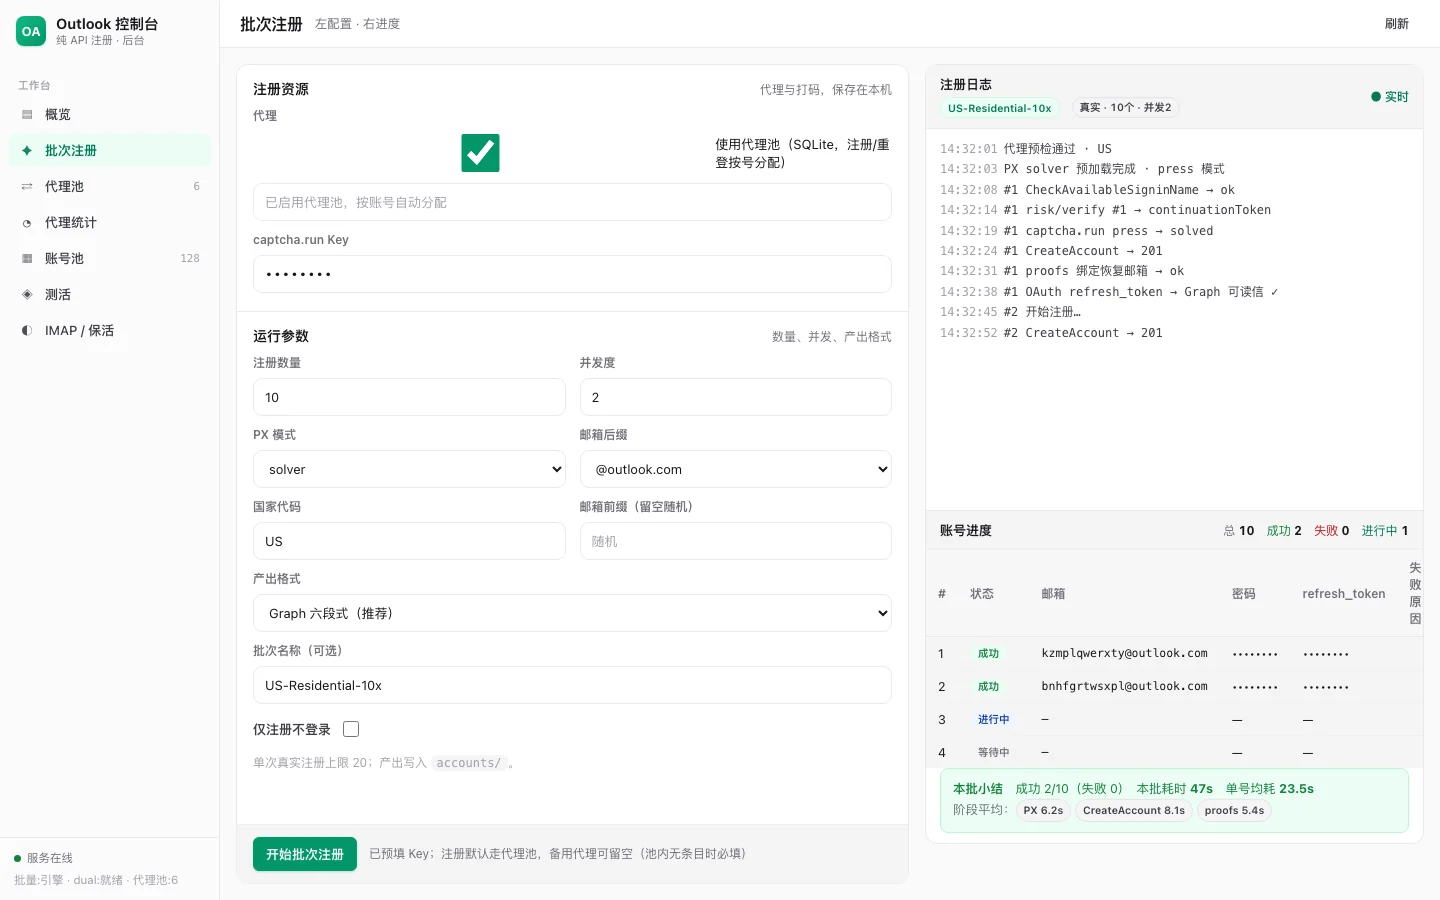Click the 批次名称 field with US-Residential-10x
The image size is (1440, 900).
(572, 685)
